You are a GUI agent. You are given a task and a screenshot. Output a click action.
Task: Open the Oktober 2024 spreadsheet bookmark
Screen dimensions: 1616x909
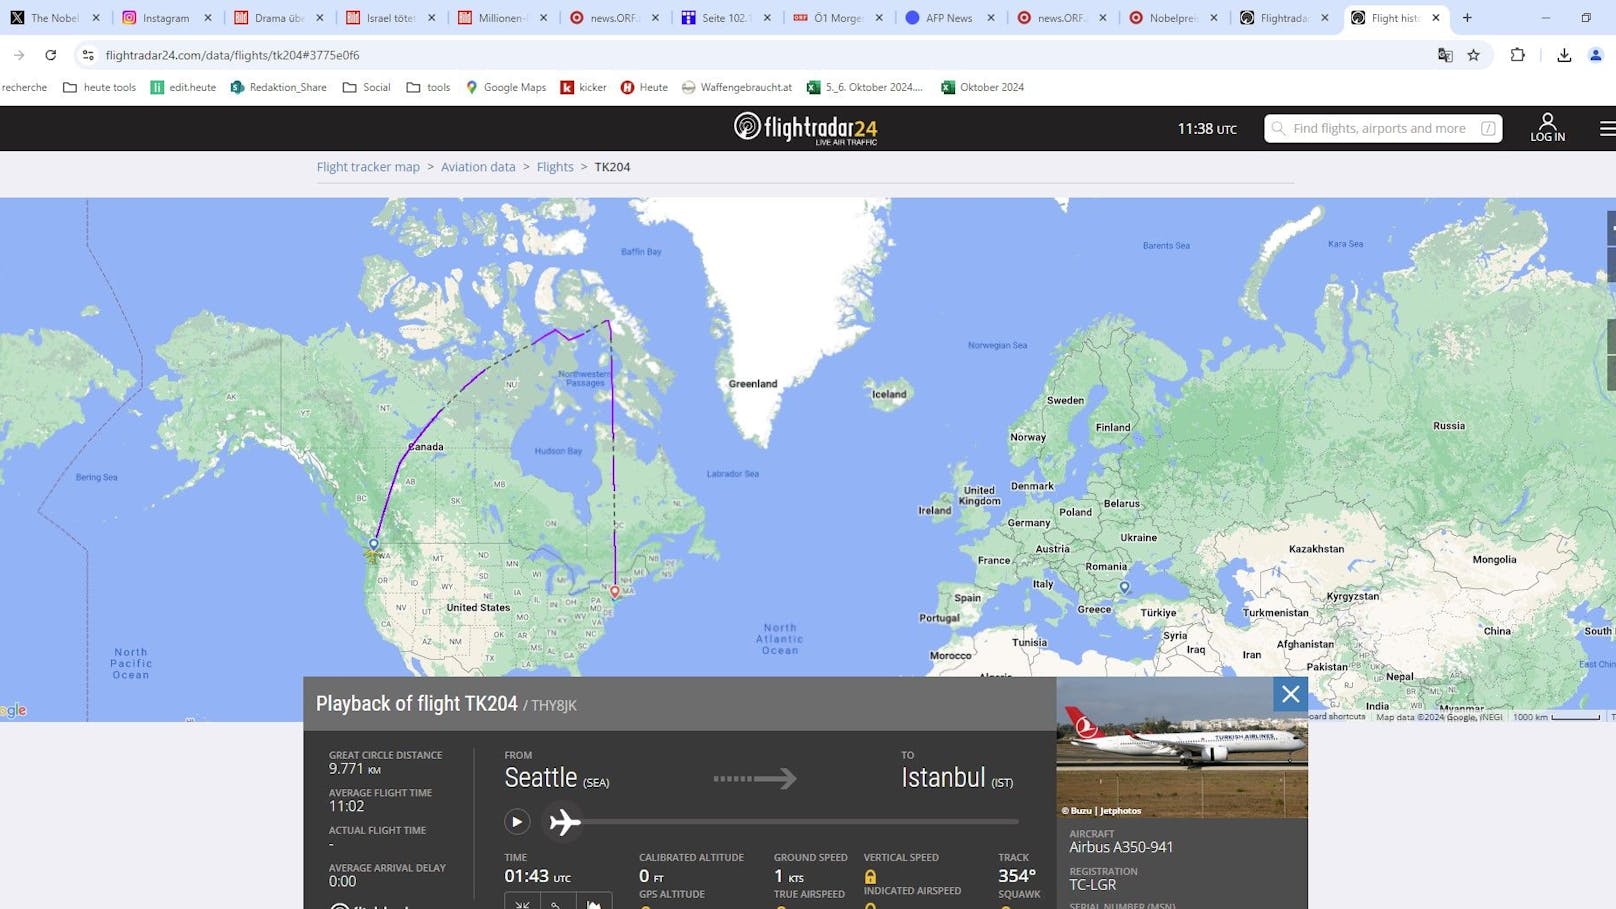[982, 87]
